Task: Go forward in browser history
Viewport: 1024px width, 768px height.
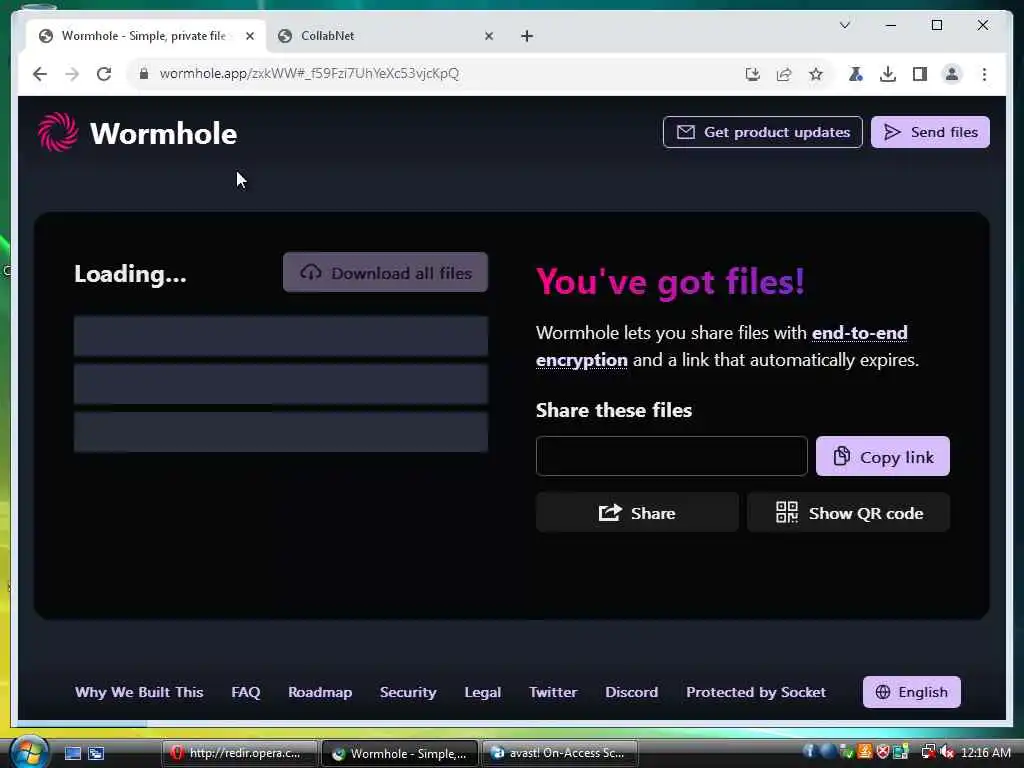Action: pos(72,74)
